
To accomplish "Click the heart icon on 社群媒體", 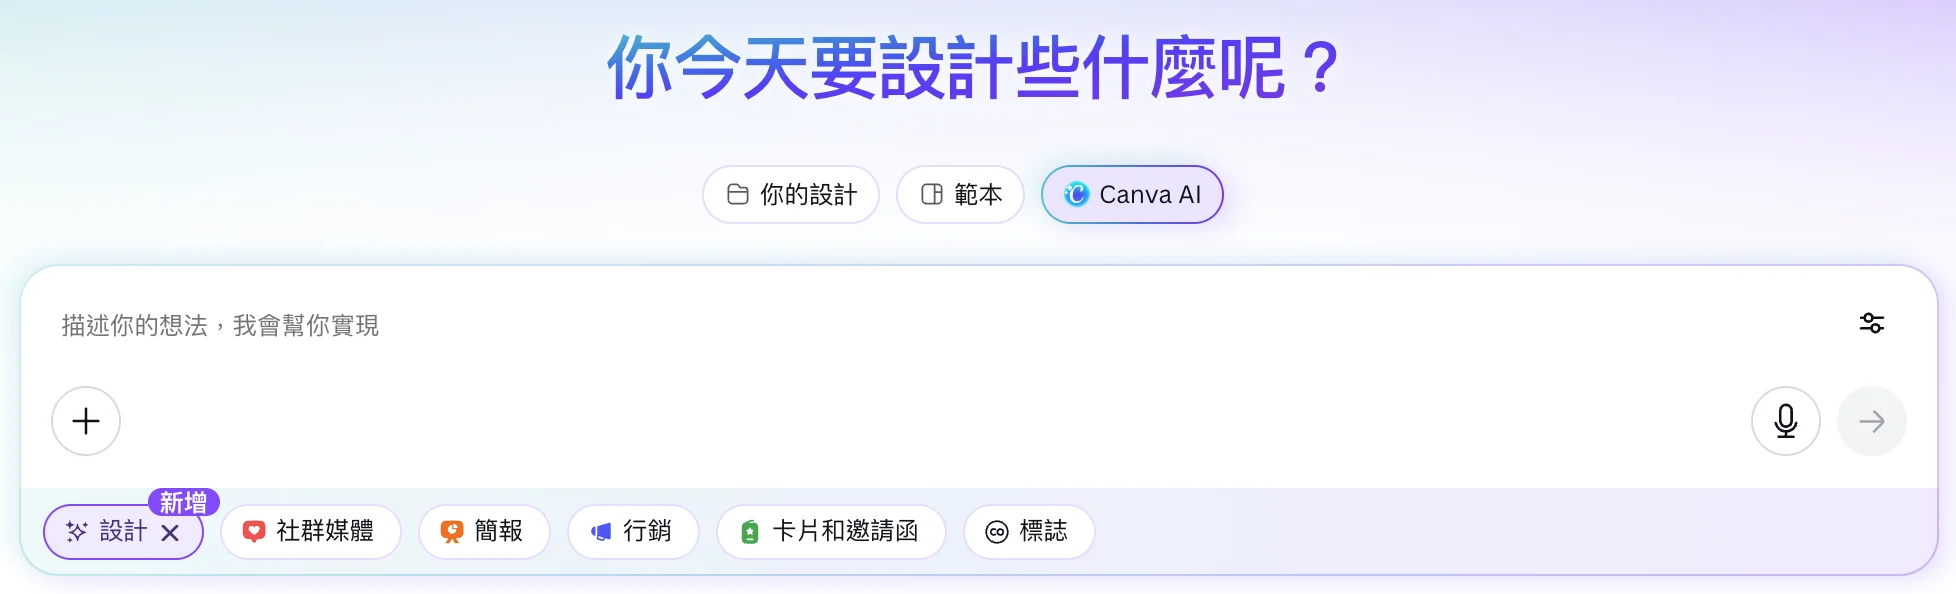I will click(x=254, y=531).
